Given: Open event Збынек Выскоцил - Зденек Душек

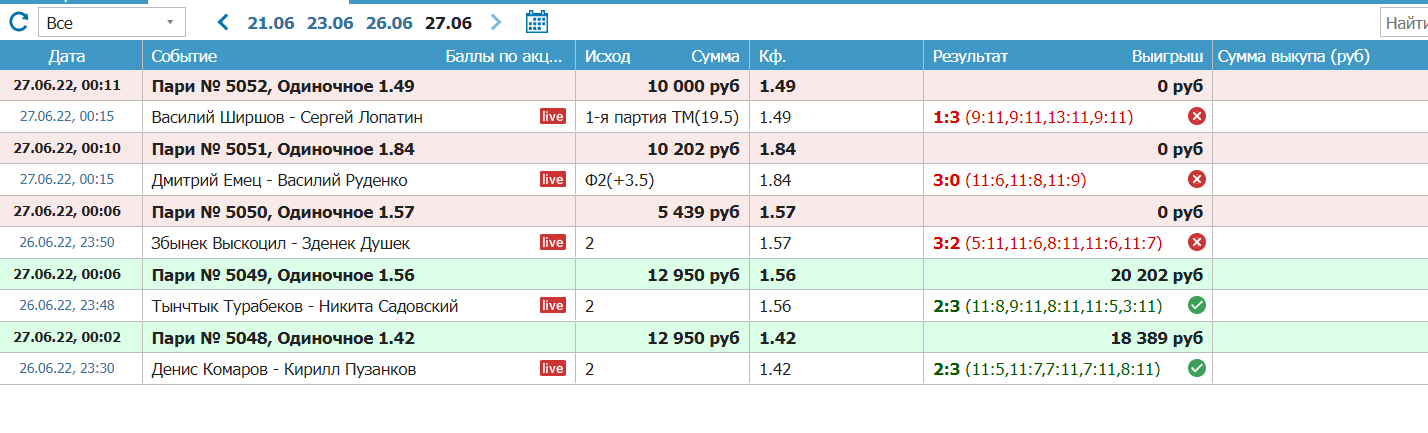Looking at the screenshot, I should tap(281, 243).
